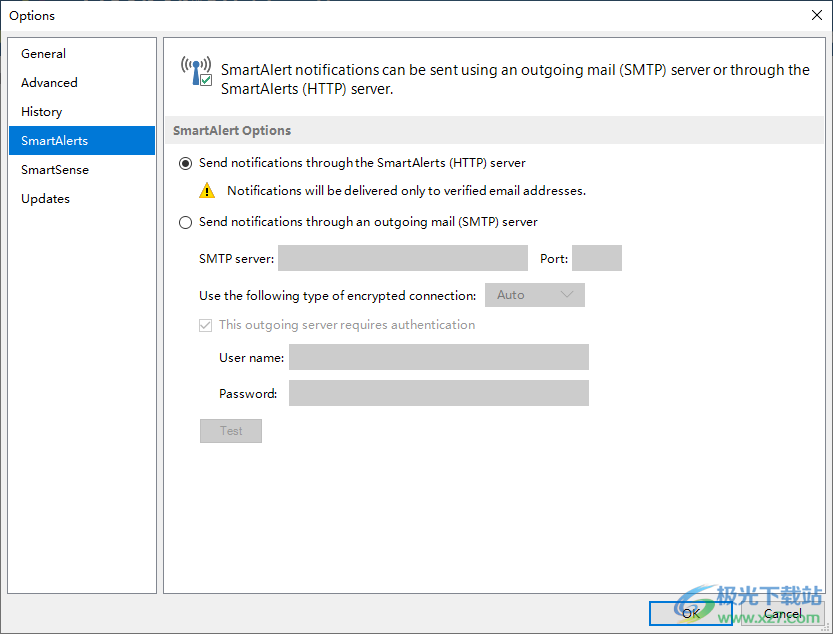Switch to the Advanced options page
Screen dimensions: 833x634
point(49,83)
